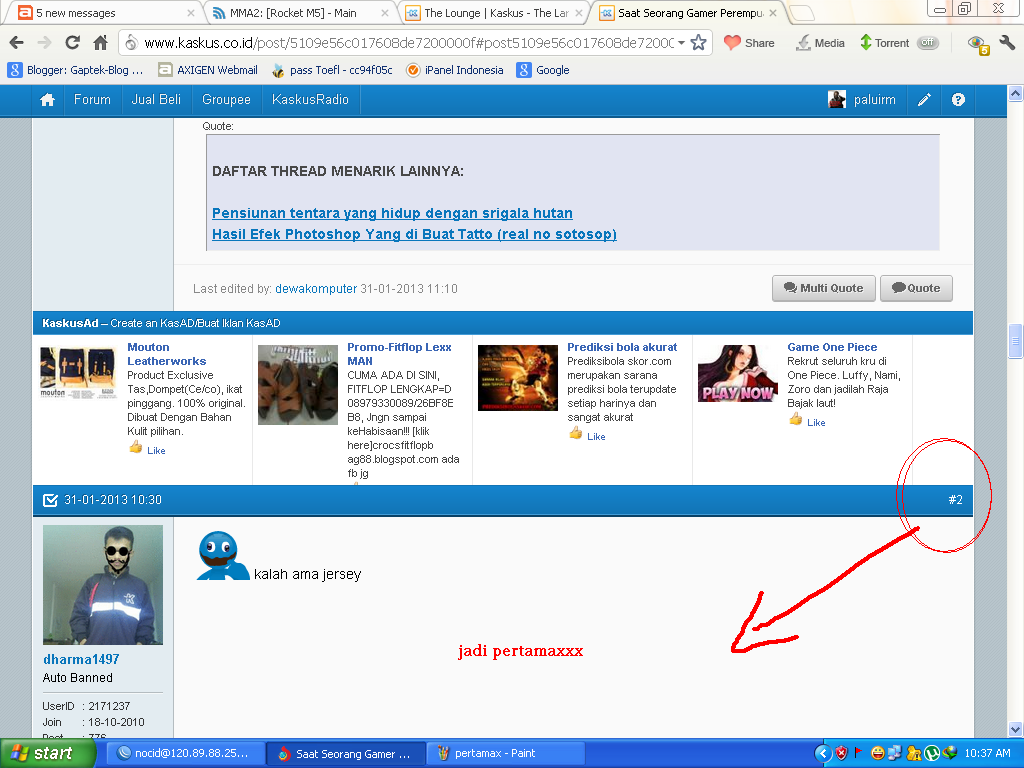Screen dimensions: 1024x768
Task: Open Windows Start button
Action: click(47, 754)
